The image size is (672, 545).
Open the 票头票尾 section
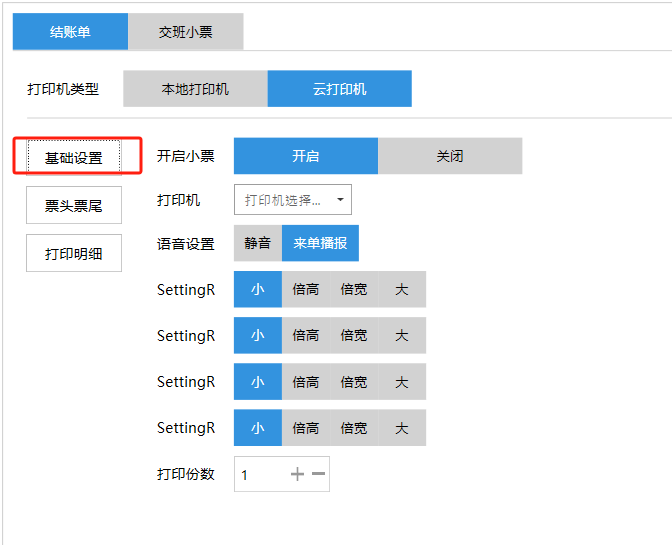pyautogui.click(x=74, y=206)
